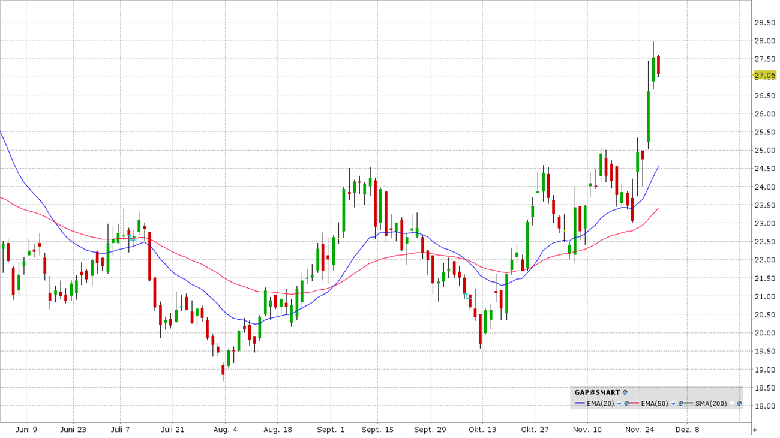780x438 pixels.
Task: Click the red EMA(50) legend line swatch
Action: pyautogui.click(x=634, y=403)
